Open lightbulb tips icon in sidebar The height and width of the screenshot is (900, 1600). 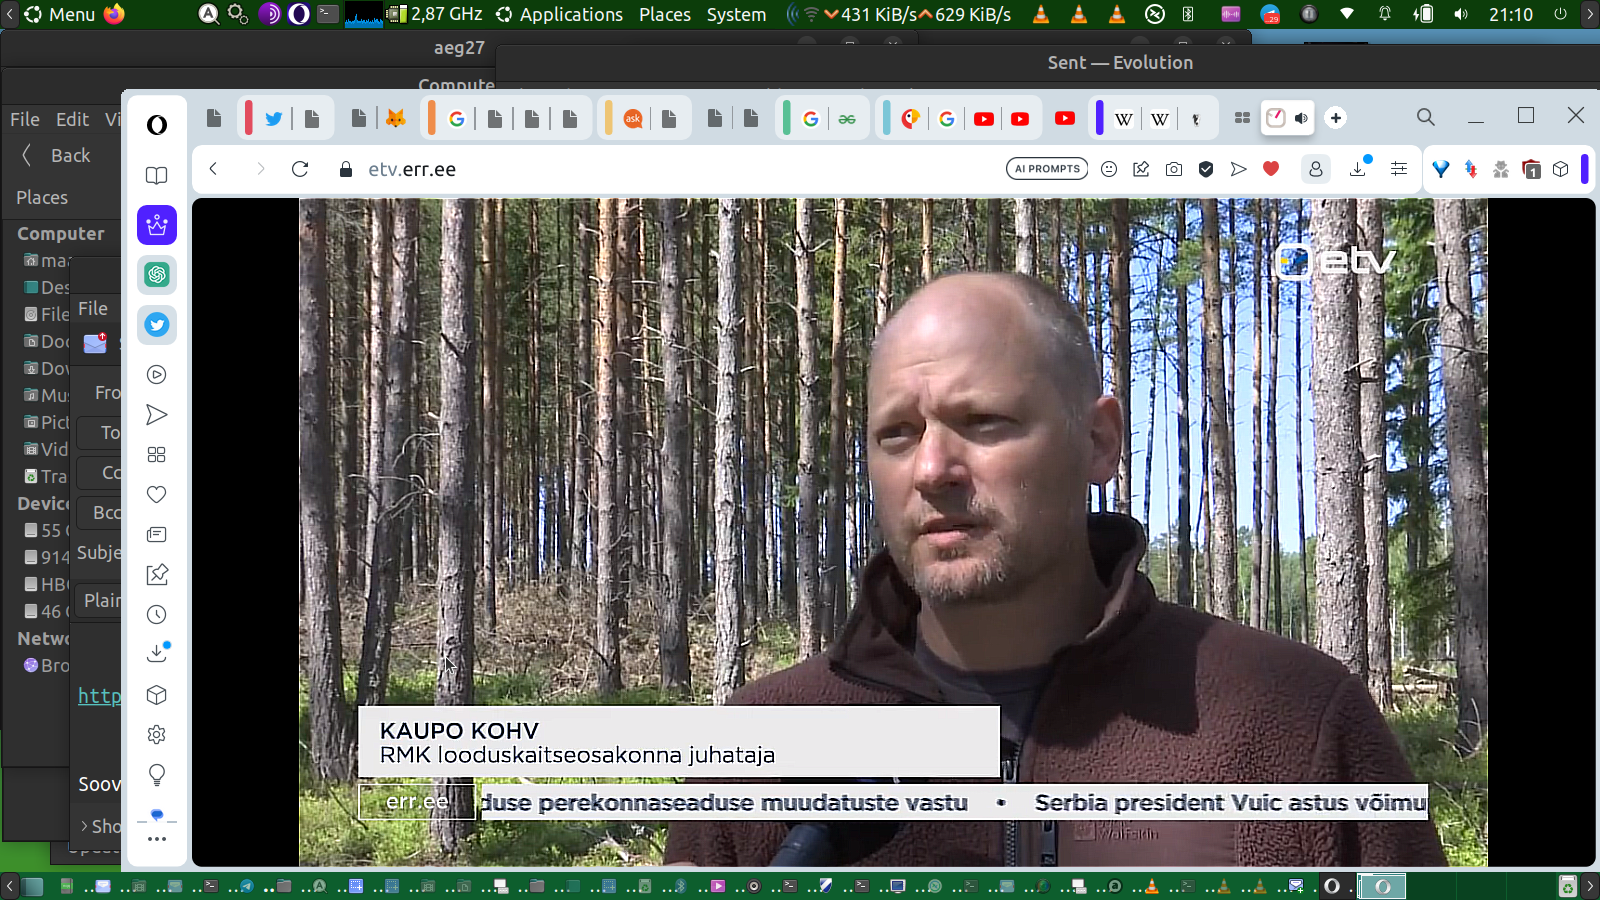[157, 775]
